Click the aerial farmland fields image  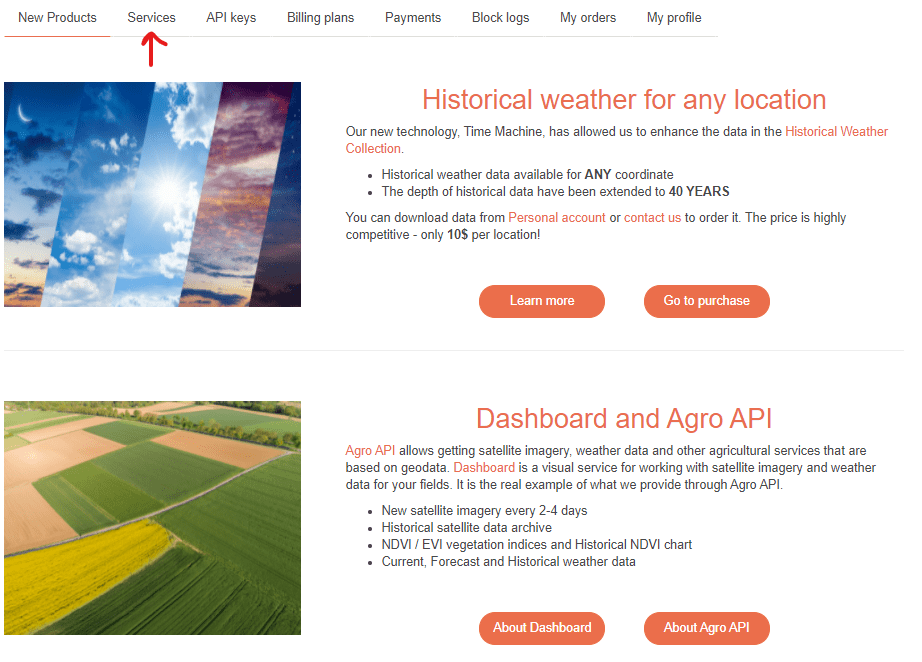(152, 518)
